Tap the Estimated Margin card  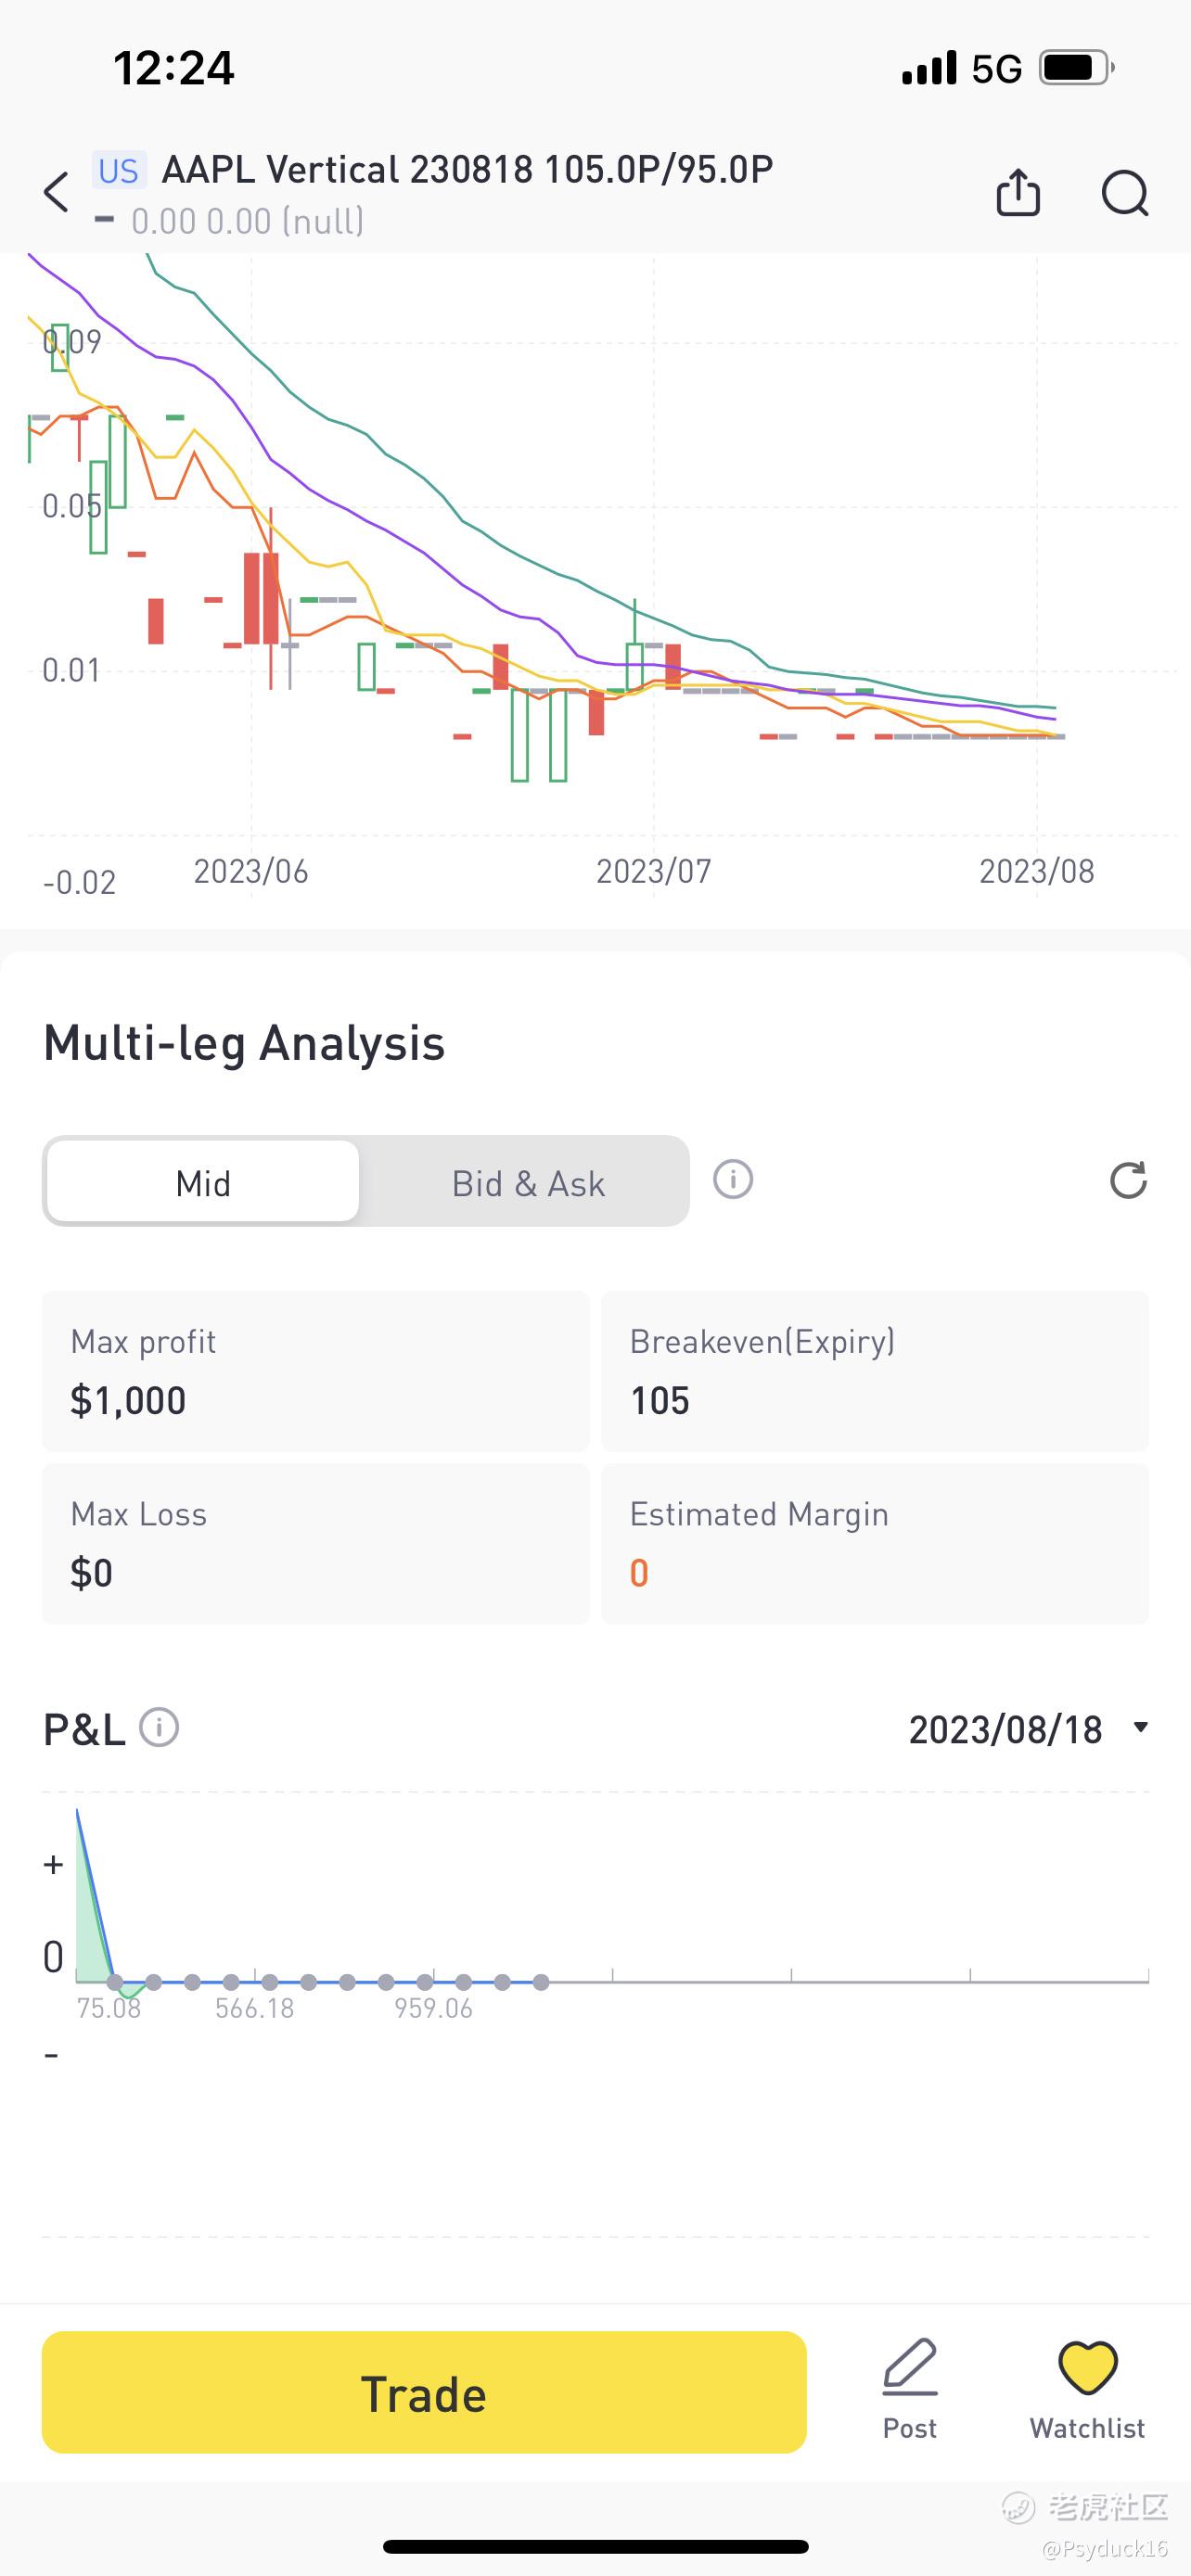point(874,1543)
